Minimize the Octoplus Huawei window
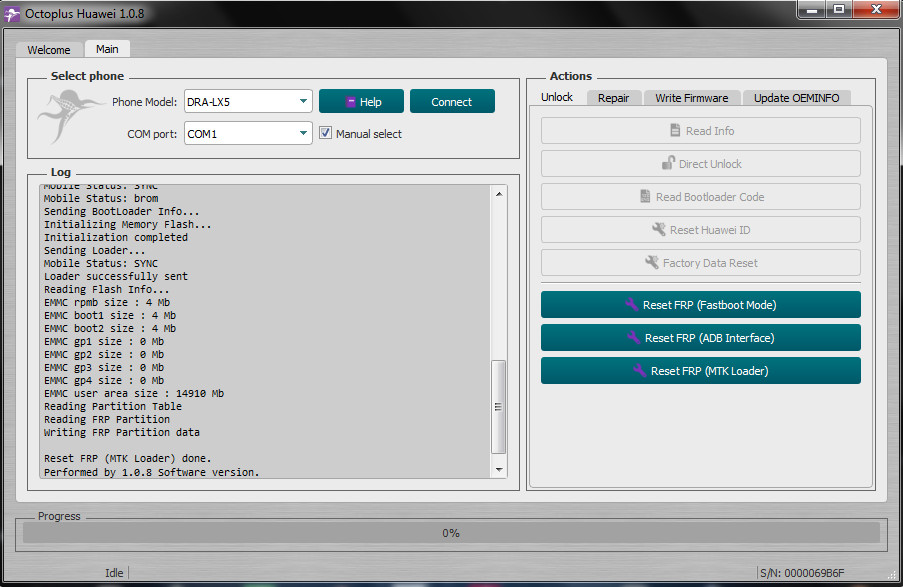 (x=812, y=10)
